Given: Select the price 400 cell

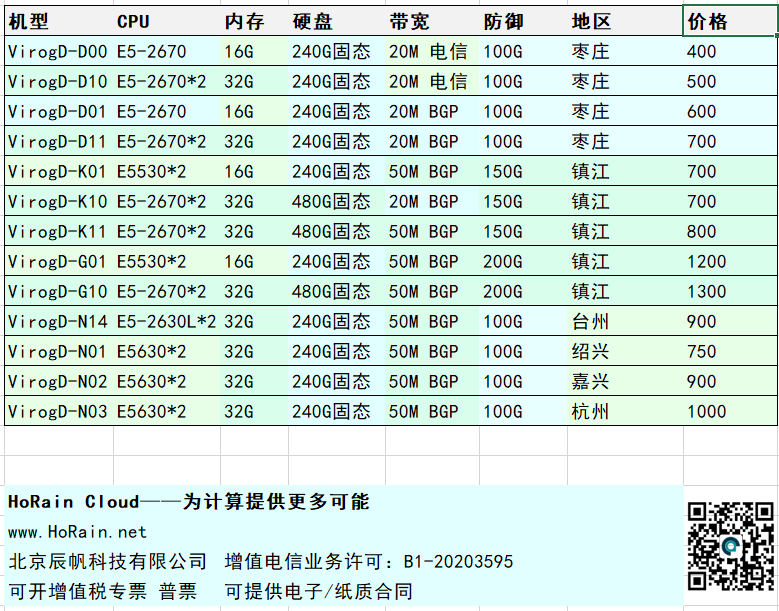Looking at the screenshot, I should 730,51.
